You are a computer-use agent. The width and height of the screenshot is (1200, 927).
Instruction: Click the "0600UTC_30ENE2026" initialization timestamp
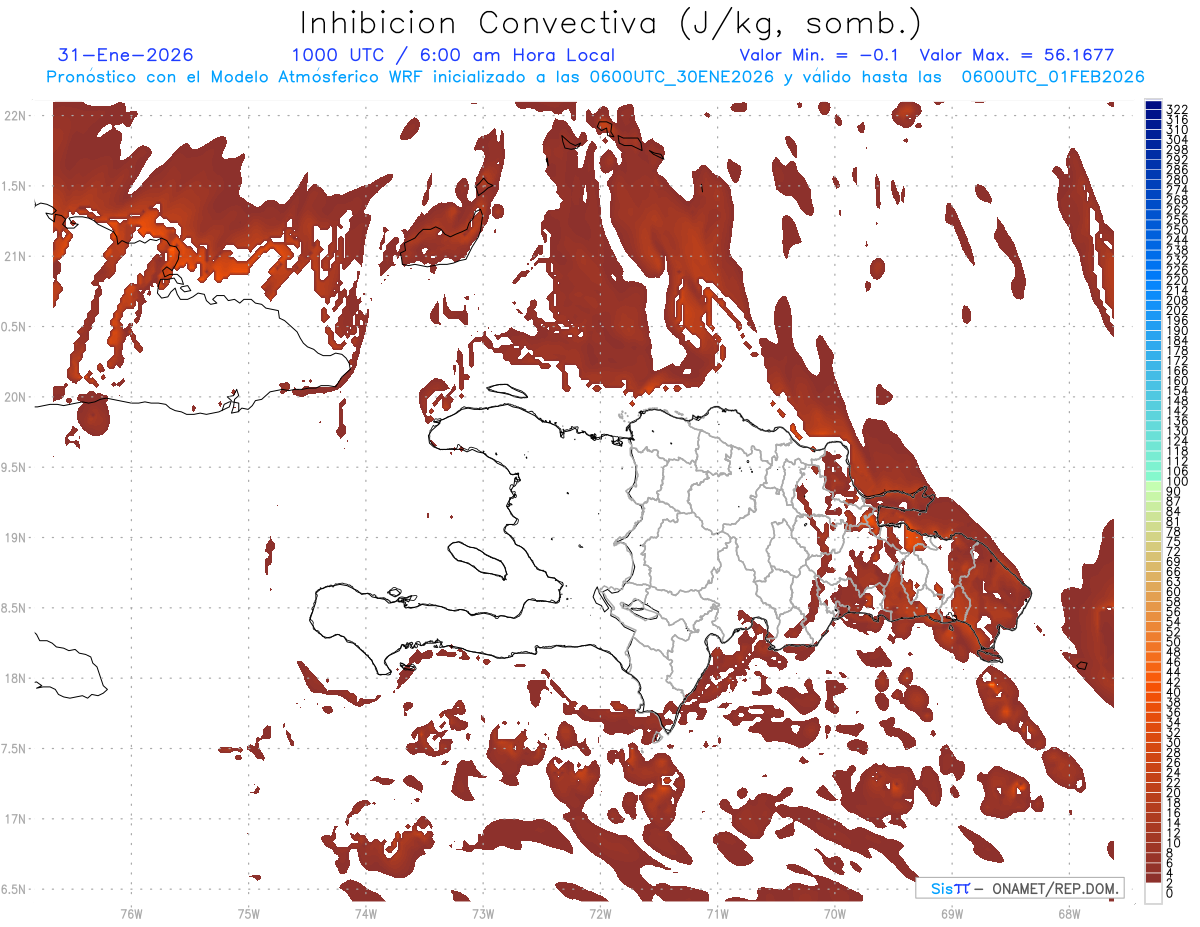(684, 77)
